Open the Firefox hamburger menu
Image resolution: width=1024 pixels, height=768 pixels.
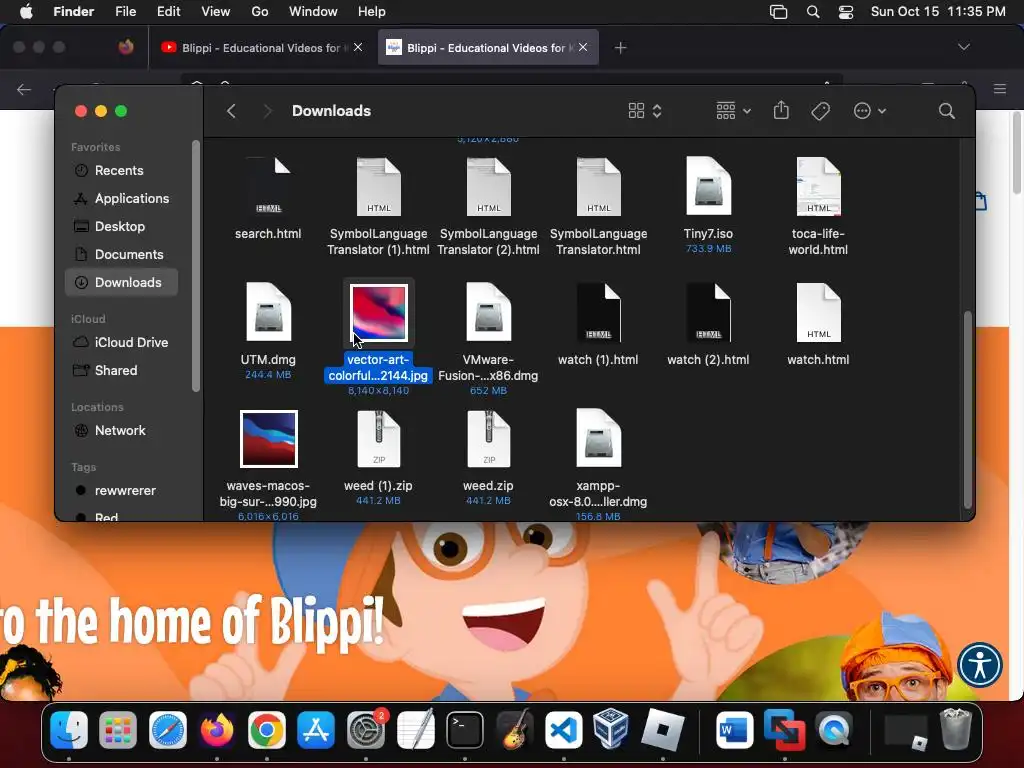1000,89
